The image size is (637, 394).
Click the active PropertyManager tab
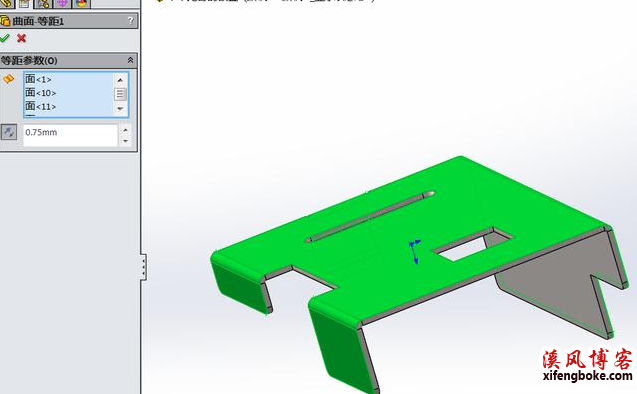tap(25, 4)
